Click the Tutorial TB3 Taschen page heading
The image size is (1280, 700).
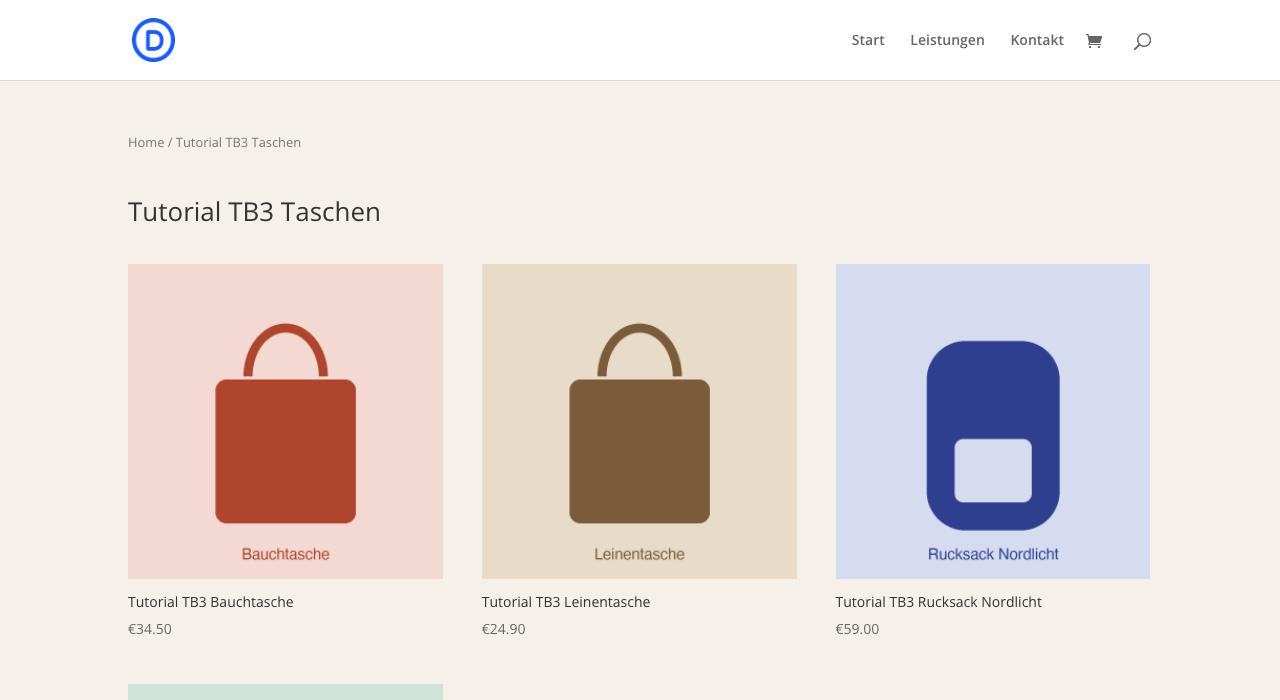click(254, 212)
